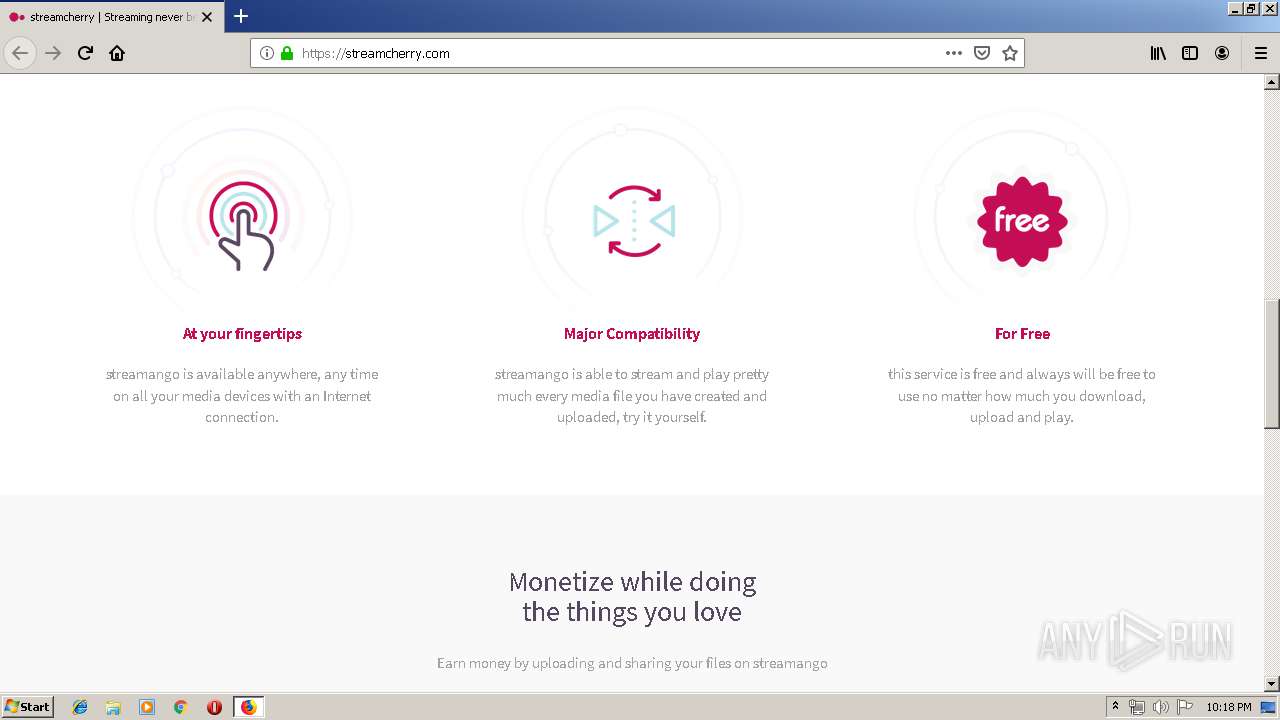Open the Windows Start menu

(28, 707)
